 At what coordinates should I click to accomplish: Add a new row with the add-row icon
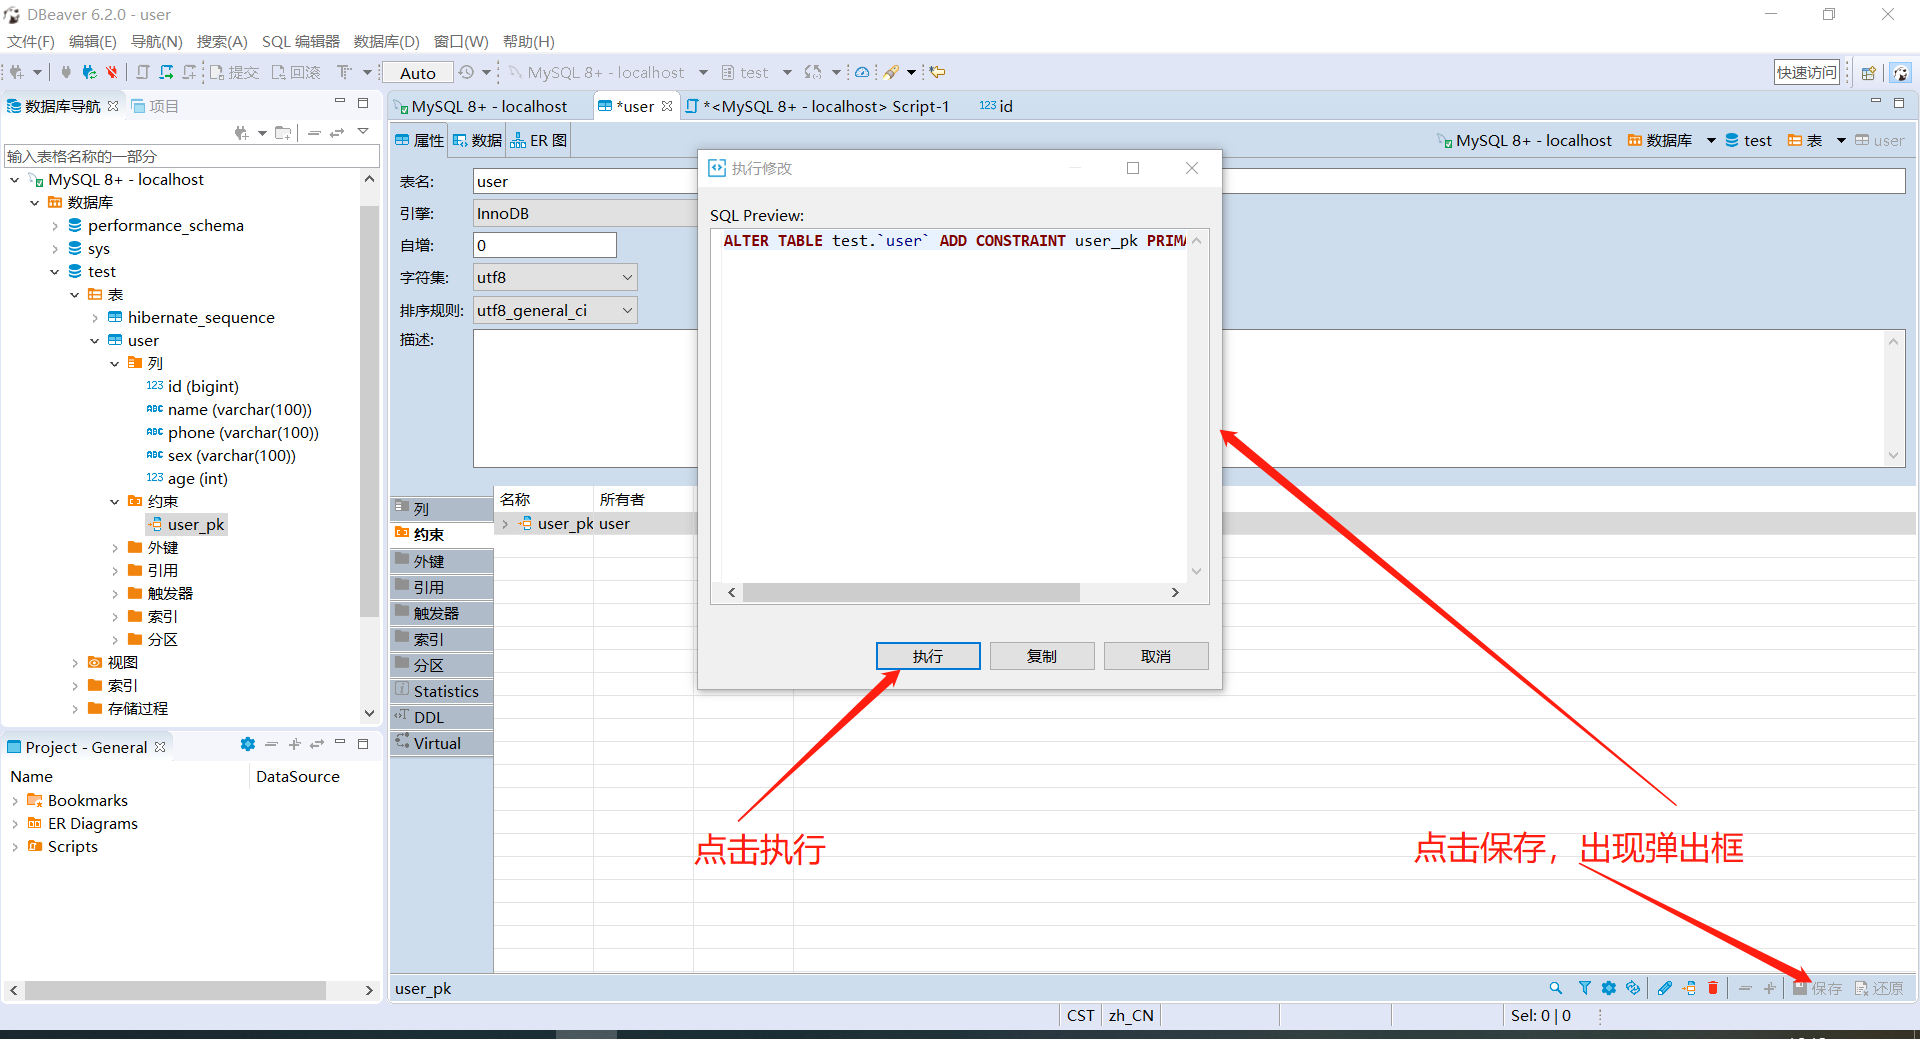click(x=1689, y=988)
